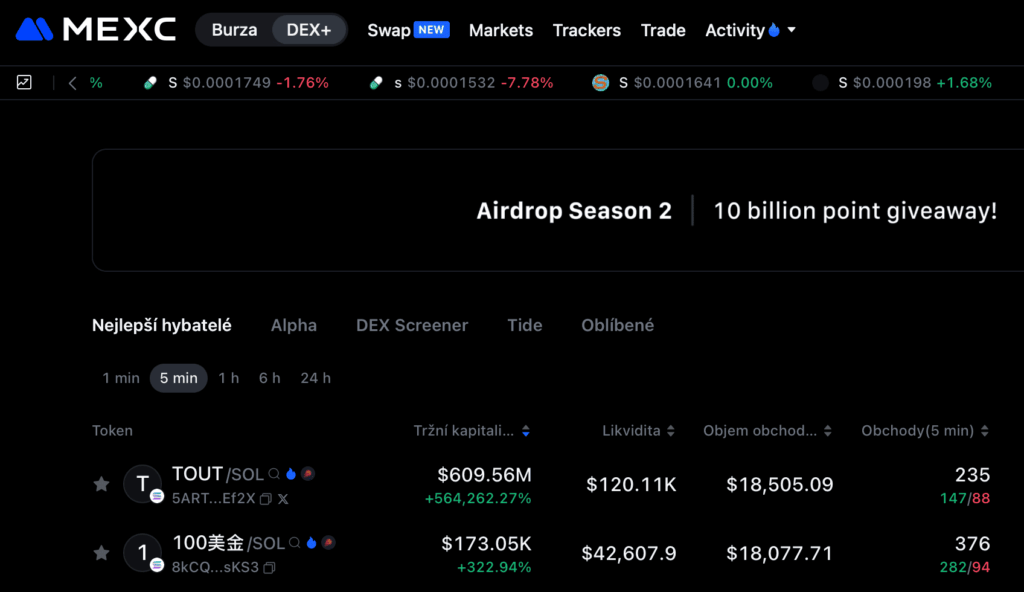Open the Trade menu item
The width and height of the screenshot is (1024, 592).
663,30
